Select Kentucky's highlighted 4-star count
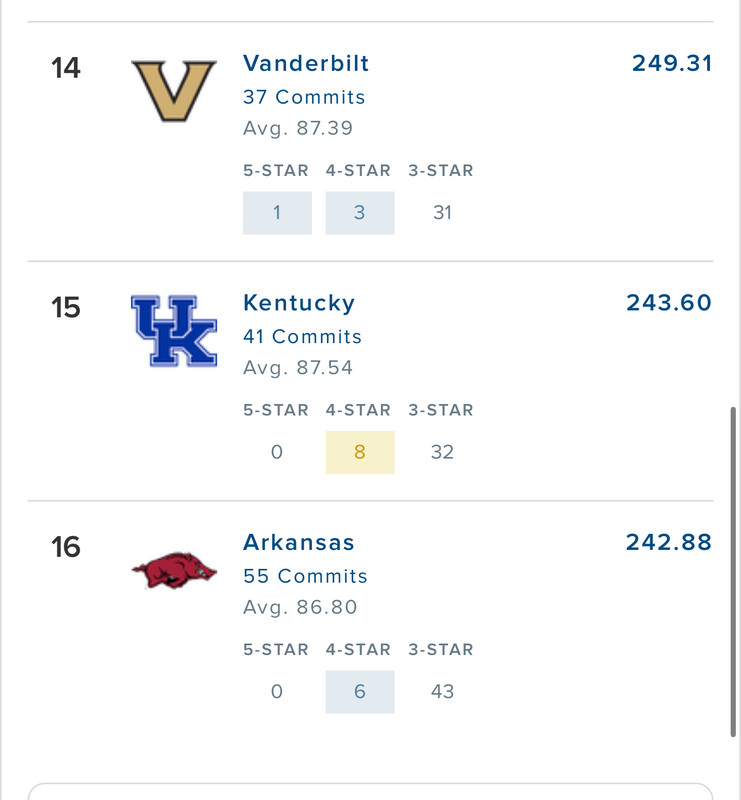 [x=360, y=452]
